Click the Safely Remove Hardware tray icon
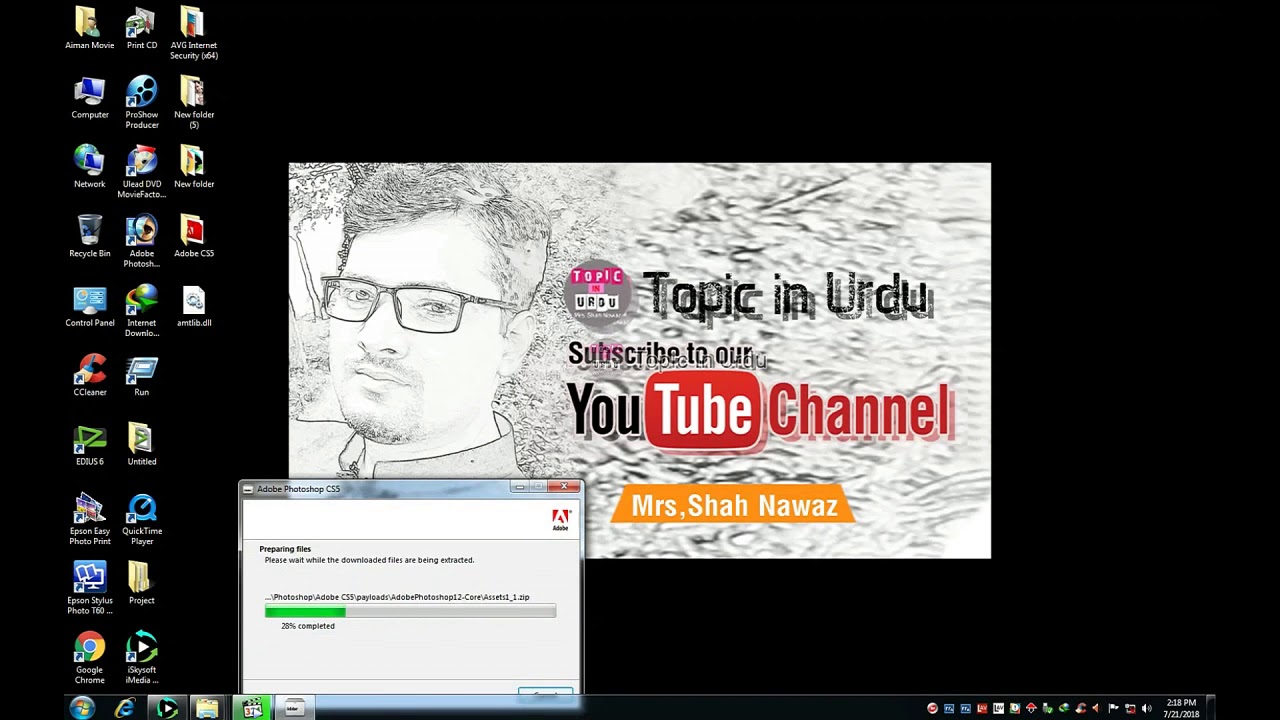Viewport: 1280px width, 720px height. [x=1047, y=708]
